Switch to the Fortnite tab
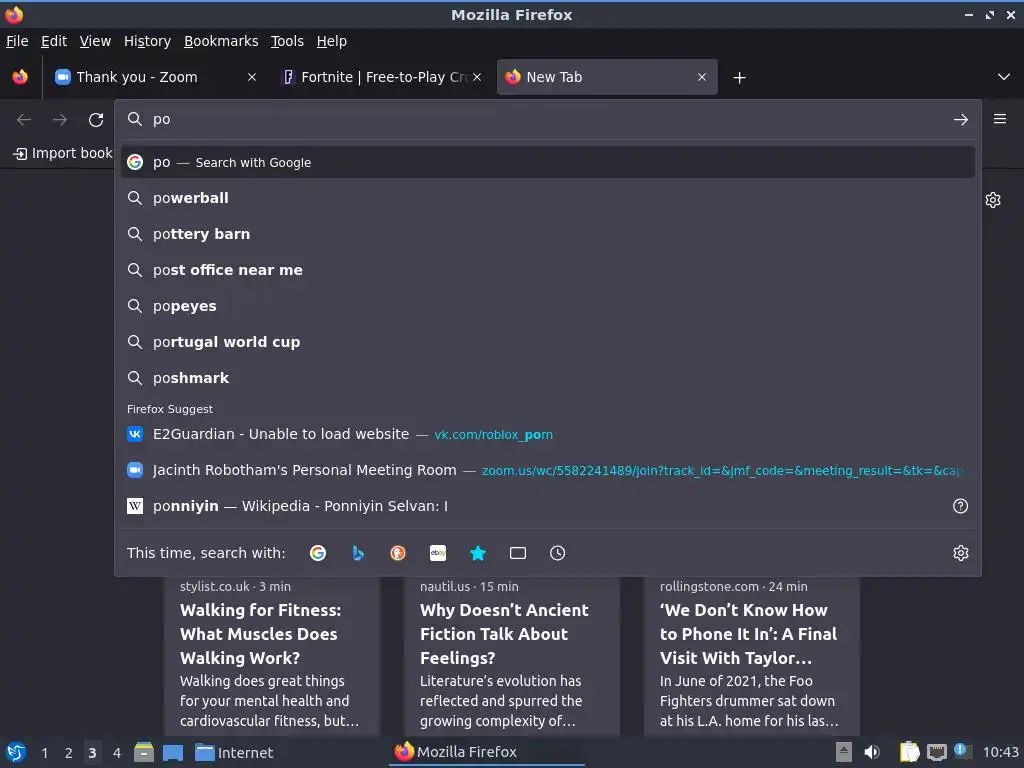 pyautogui.click(x=382, y=77)
